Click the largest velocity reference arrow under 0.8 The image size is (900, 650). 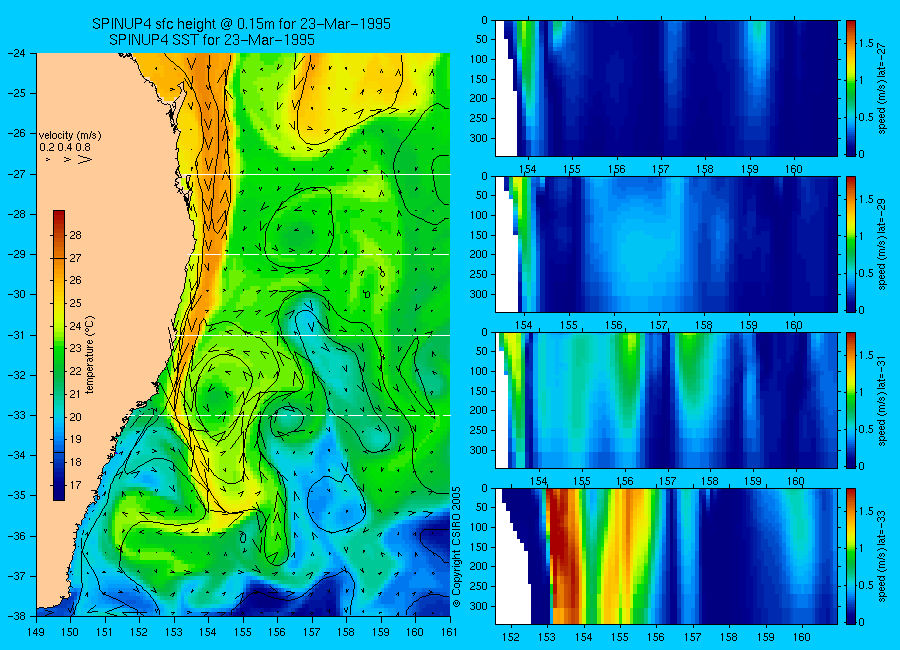coord(85,160)
